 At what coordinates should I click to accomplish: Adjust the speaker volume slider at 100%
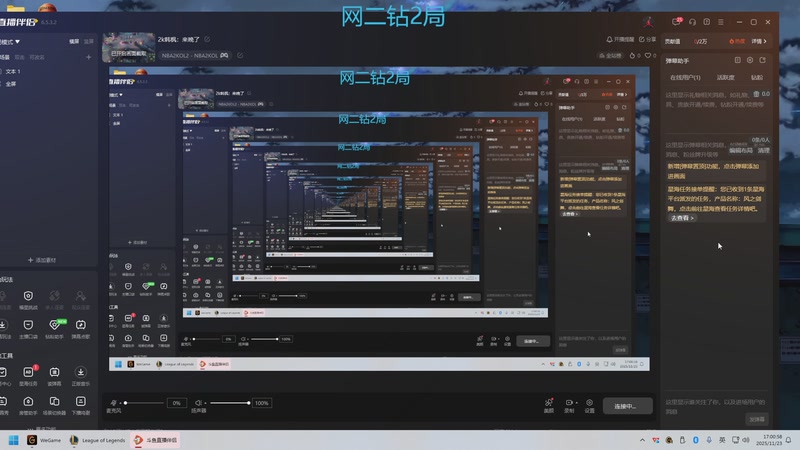(x=230, y=403)
